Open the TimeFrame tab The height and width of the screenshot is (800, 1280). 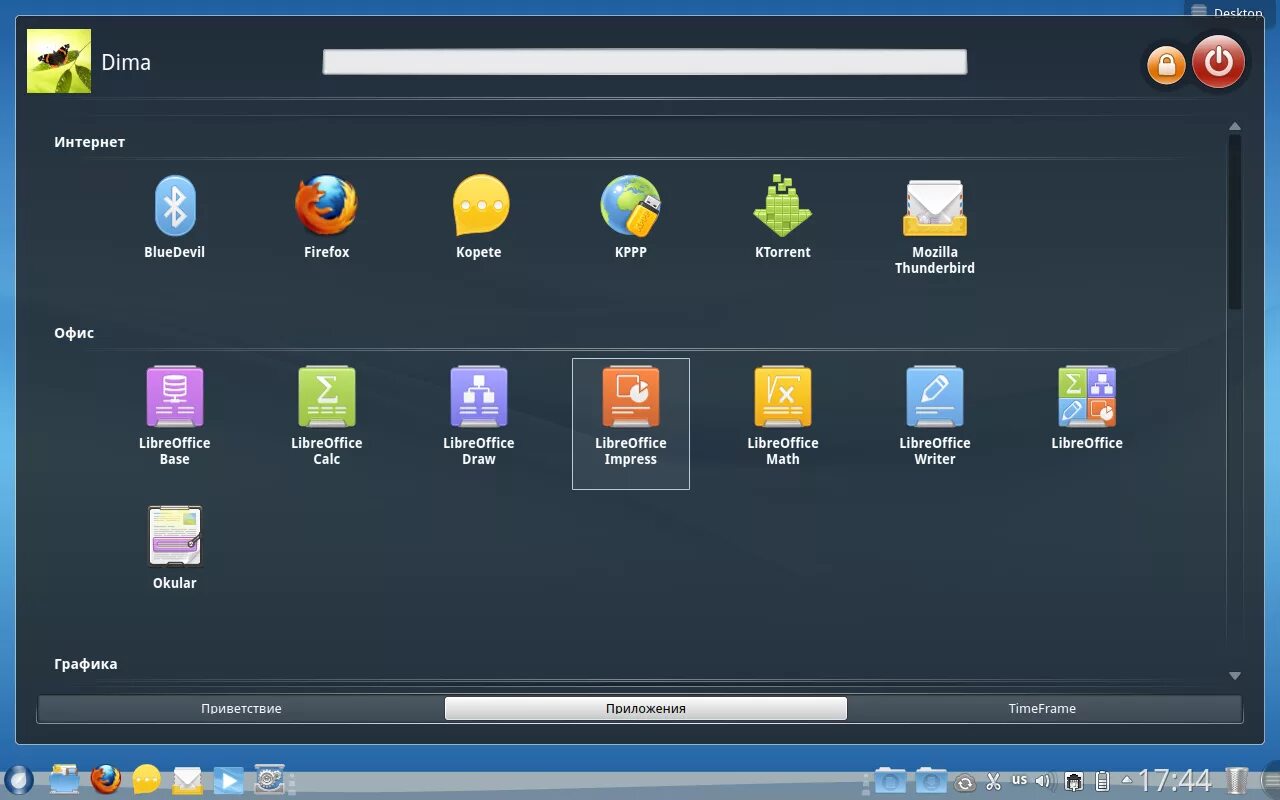tap(1042, 708)
